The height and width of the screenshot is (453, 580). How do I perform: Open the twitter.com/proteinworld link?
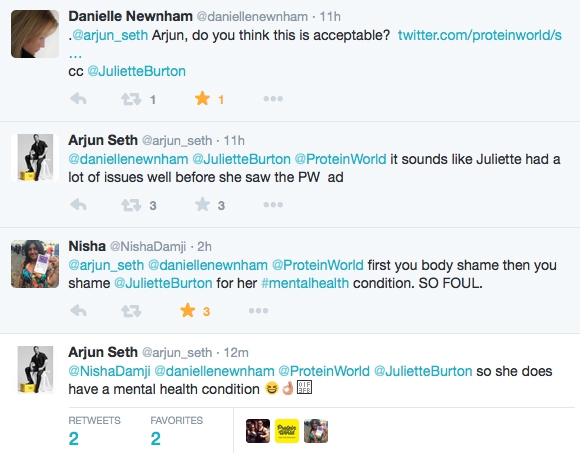[x=480, y=36]
